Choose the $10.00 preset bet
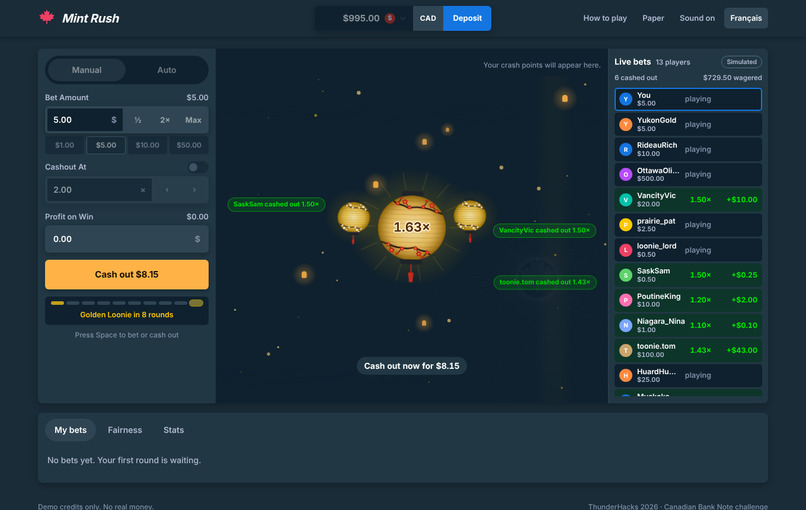Screen dimensions: 806x510 click(148, 145)
